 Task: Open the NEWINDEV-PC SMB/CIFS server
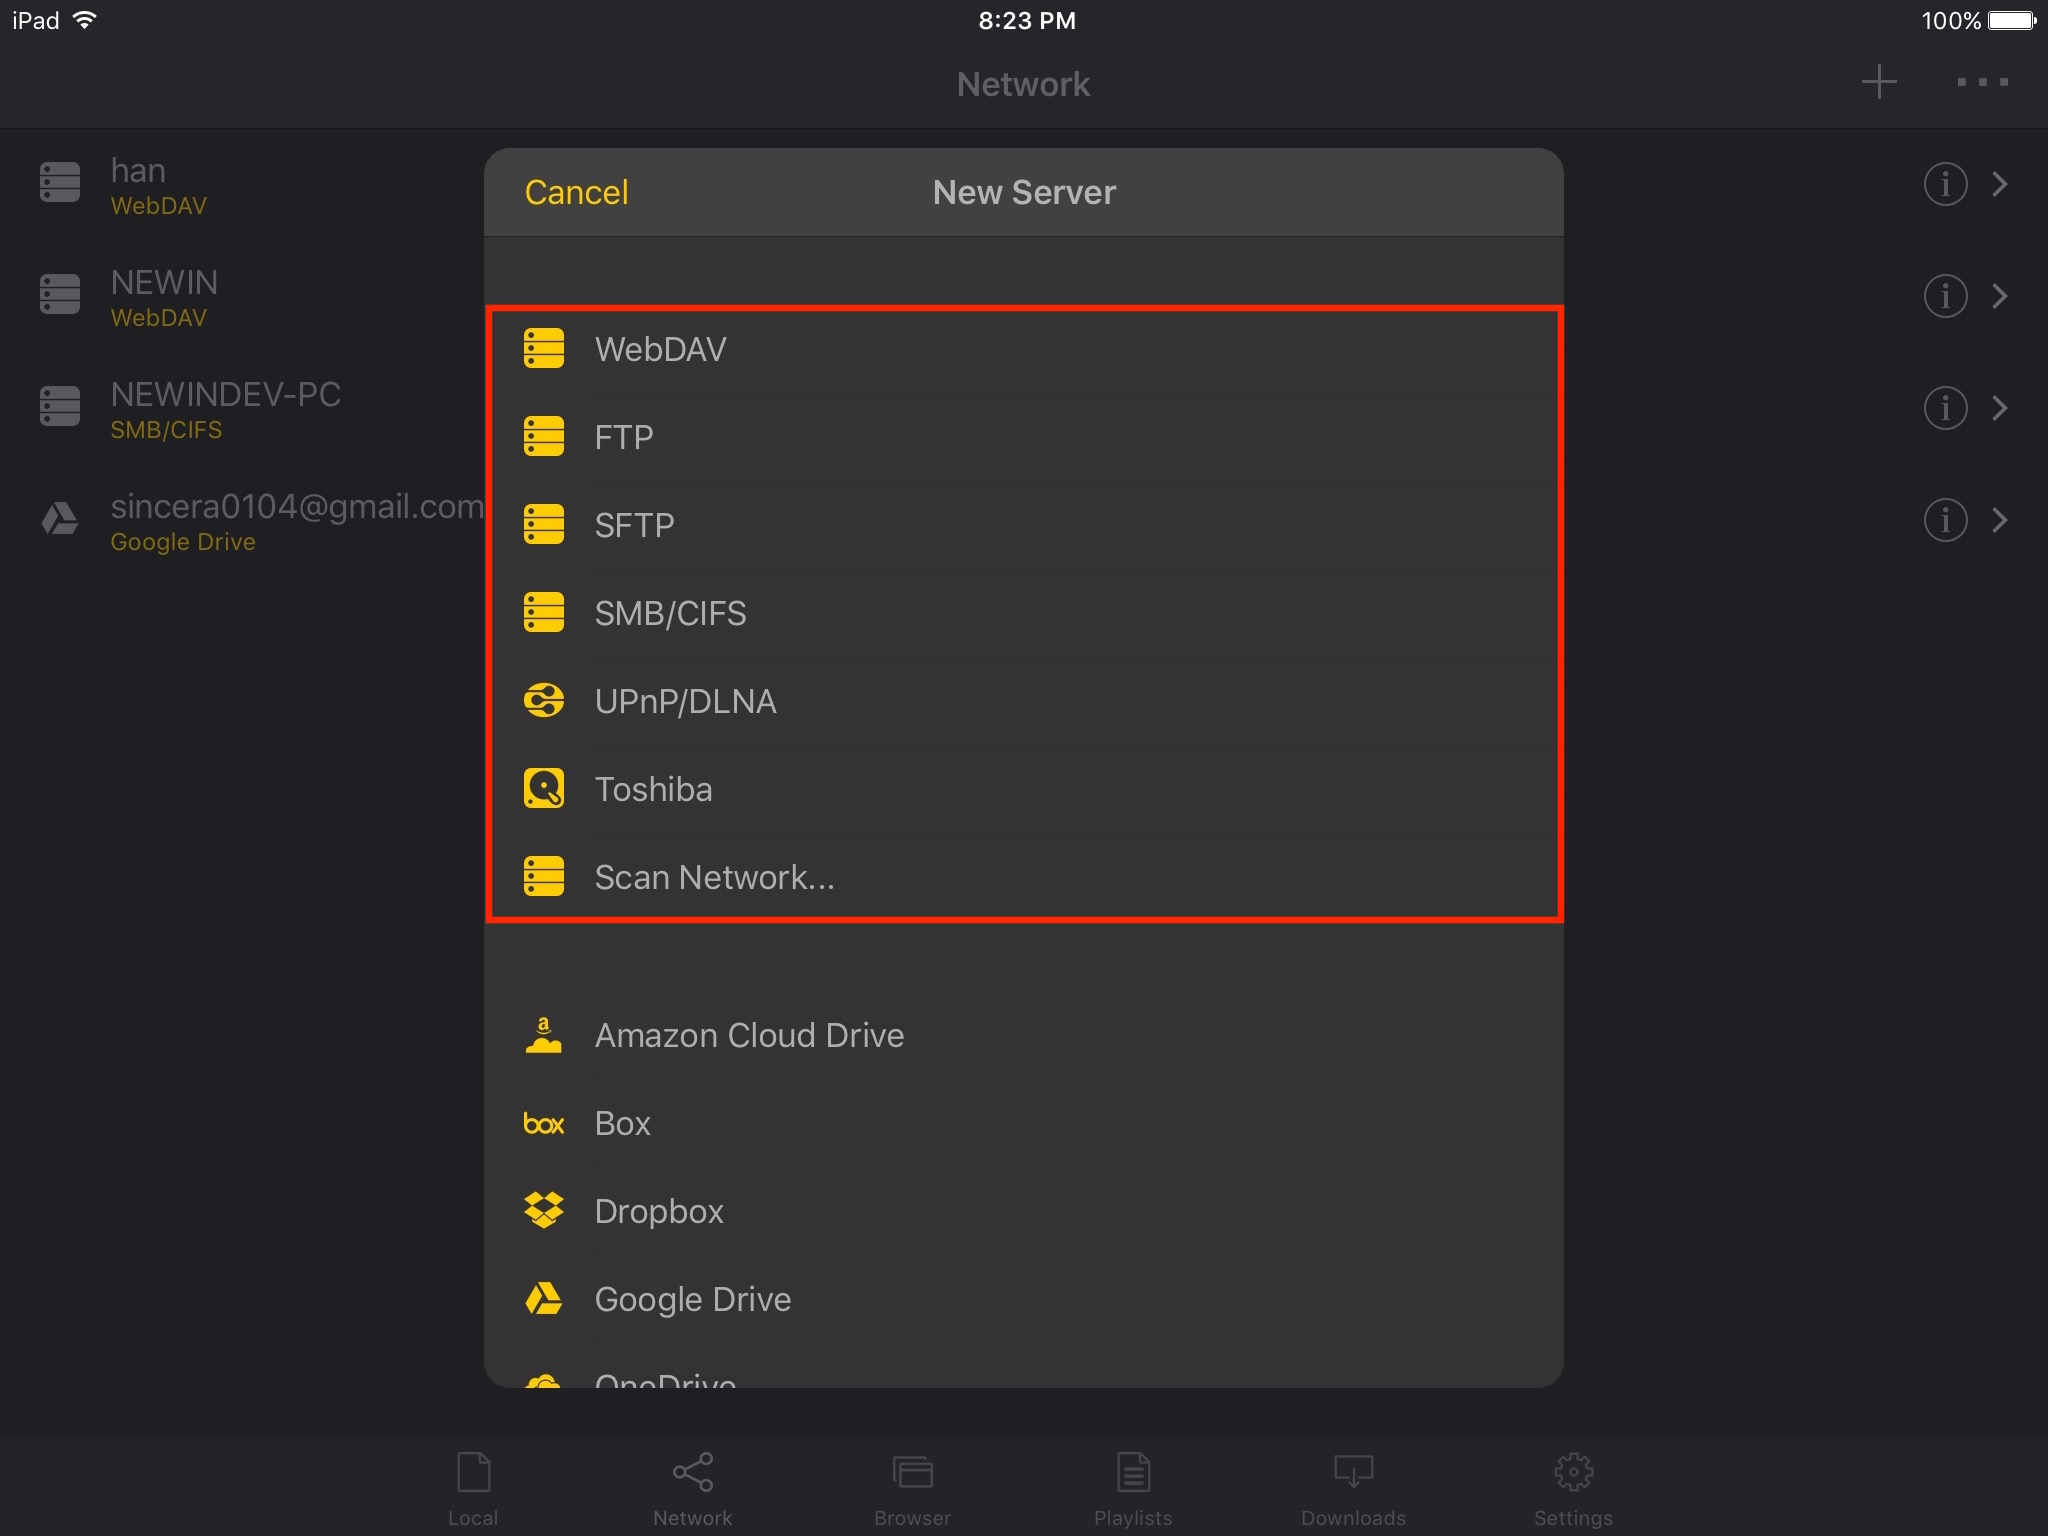pos(242,408)
